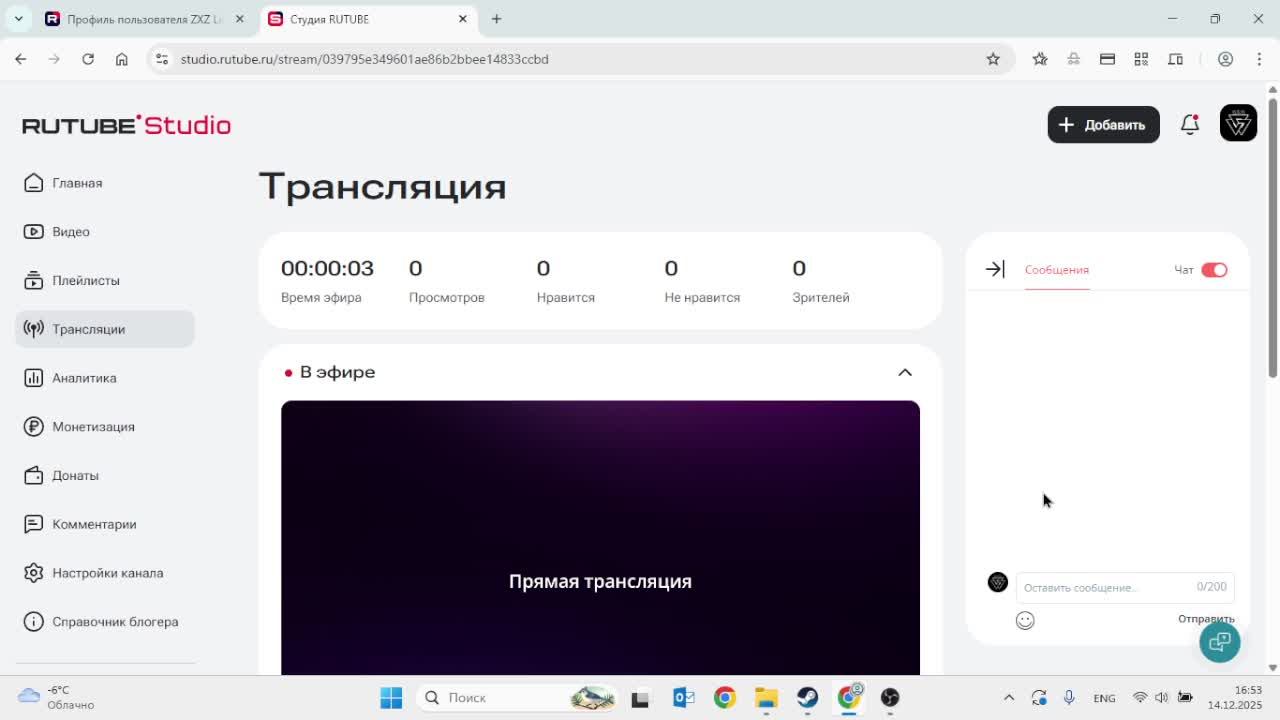The height and width of the screenshot is (720, 1280).
Task: Click the Прямая трансляция preview
Action: coord(600,538)
